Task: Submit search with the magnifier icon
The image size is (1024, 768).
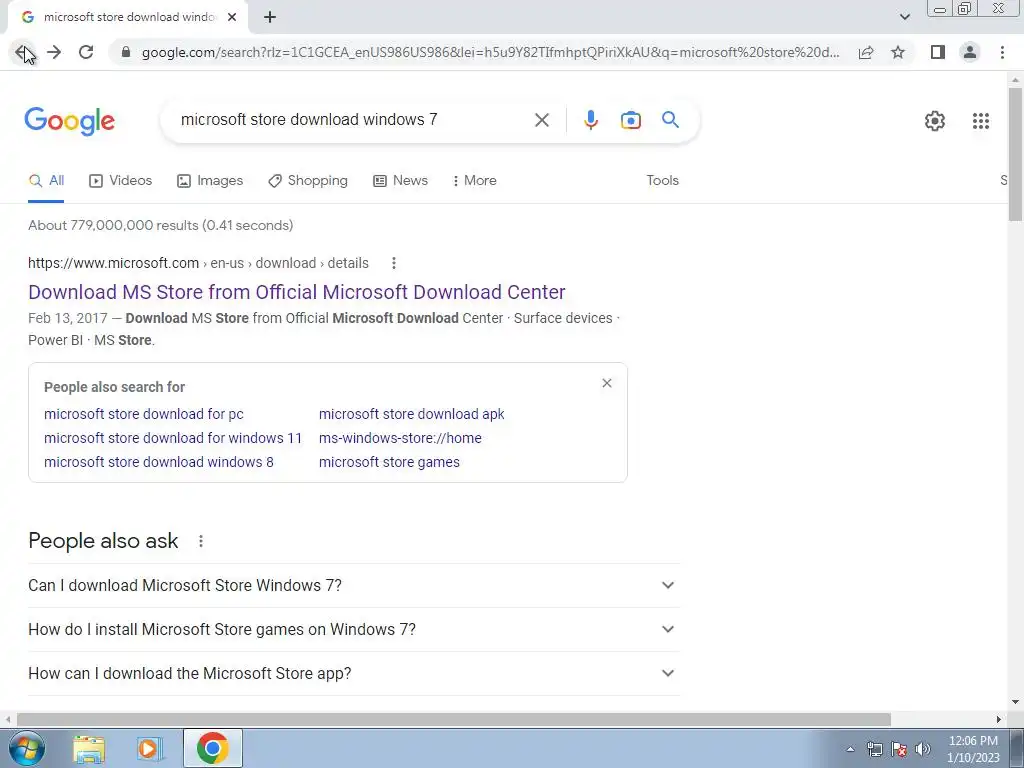Action: coord(670,120)
